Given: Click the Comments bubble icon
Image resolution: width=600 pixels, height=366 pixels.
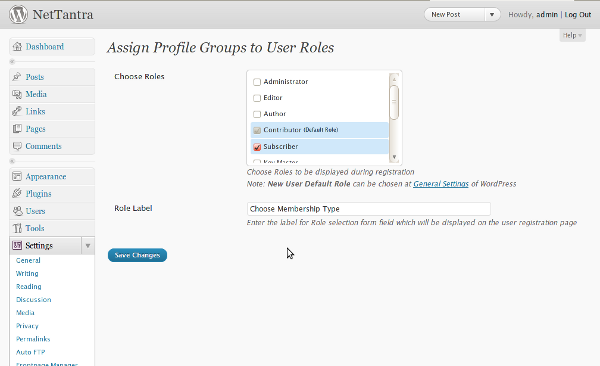Looking at the screenshot, I should coord(17,146).
